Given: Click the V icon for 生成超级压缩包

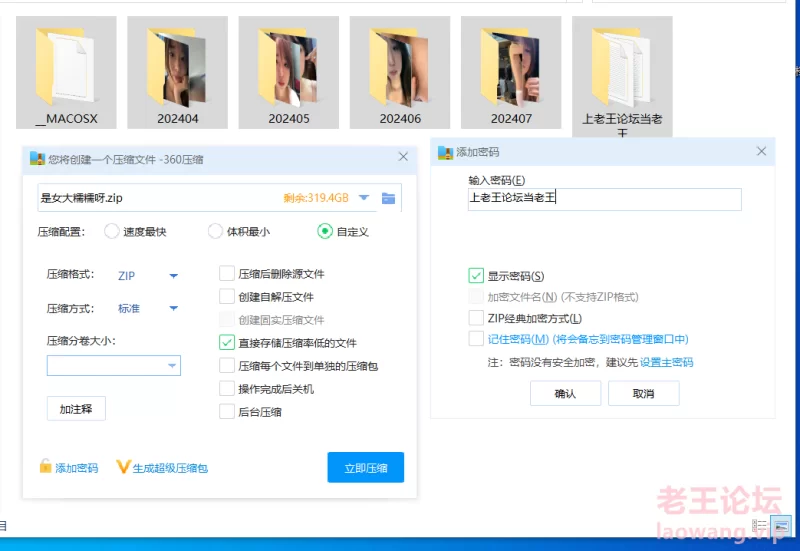Looking at the screenshot, I should coord(123,466).
